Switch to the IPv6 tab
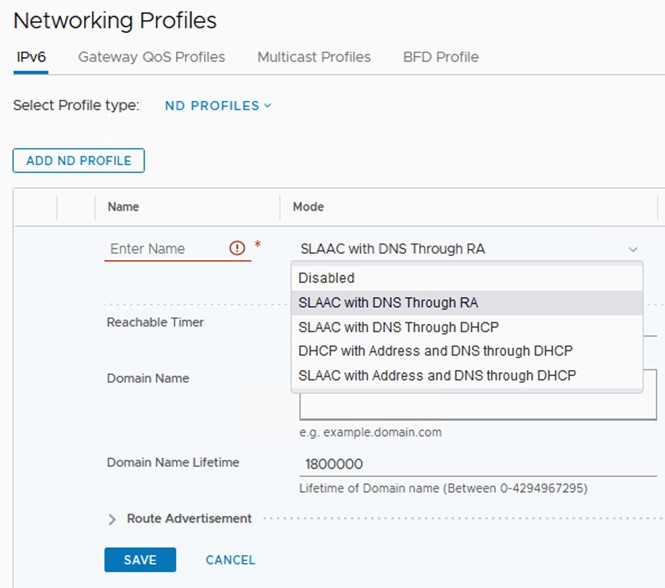This screenshot has height=588, width=665. (x=32, y=57)
